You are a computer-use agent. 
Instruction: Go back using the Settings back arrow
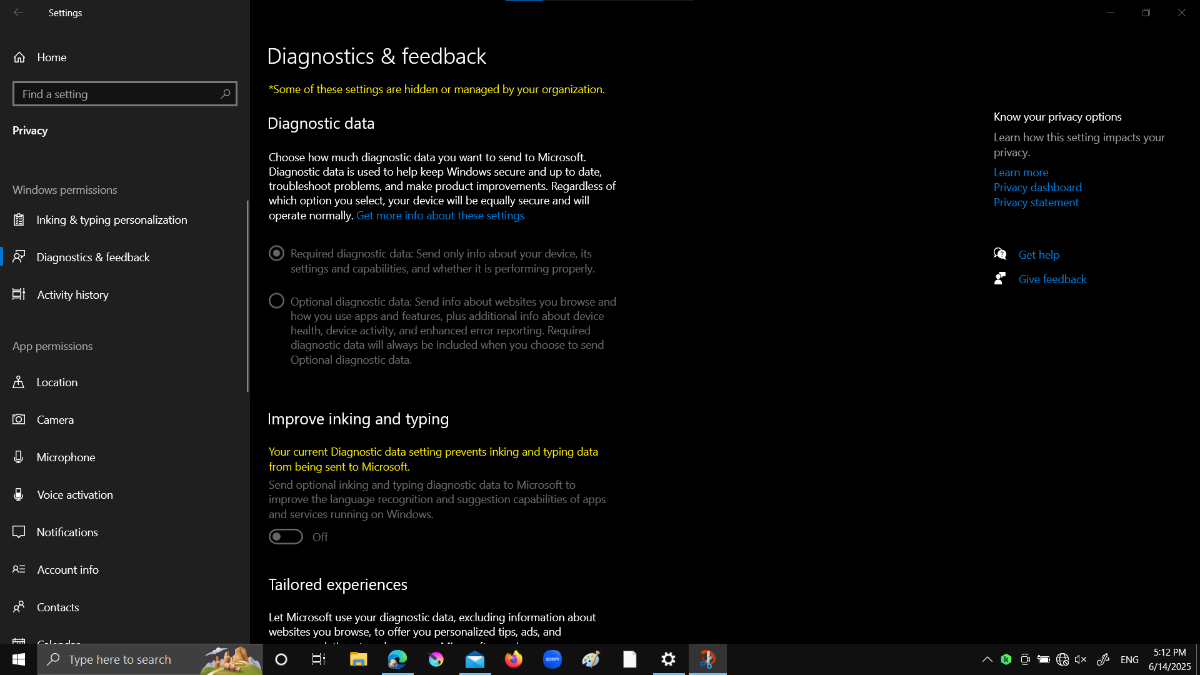(18, 13)
